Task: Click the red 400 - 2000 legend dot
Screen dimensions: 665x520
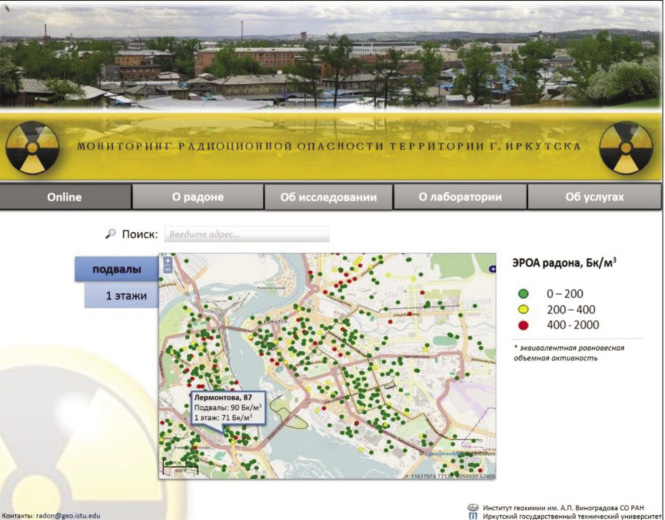Action: [524, 325]
